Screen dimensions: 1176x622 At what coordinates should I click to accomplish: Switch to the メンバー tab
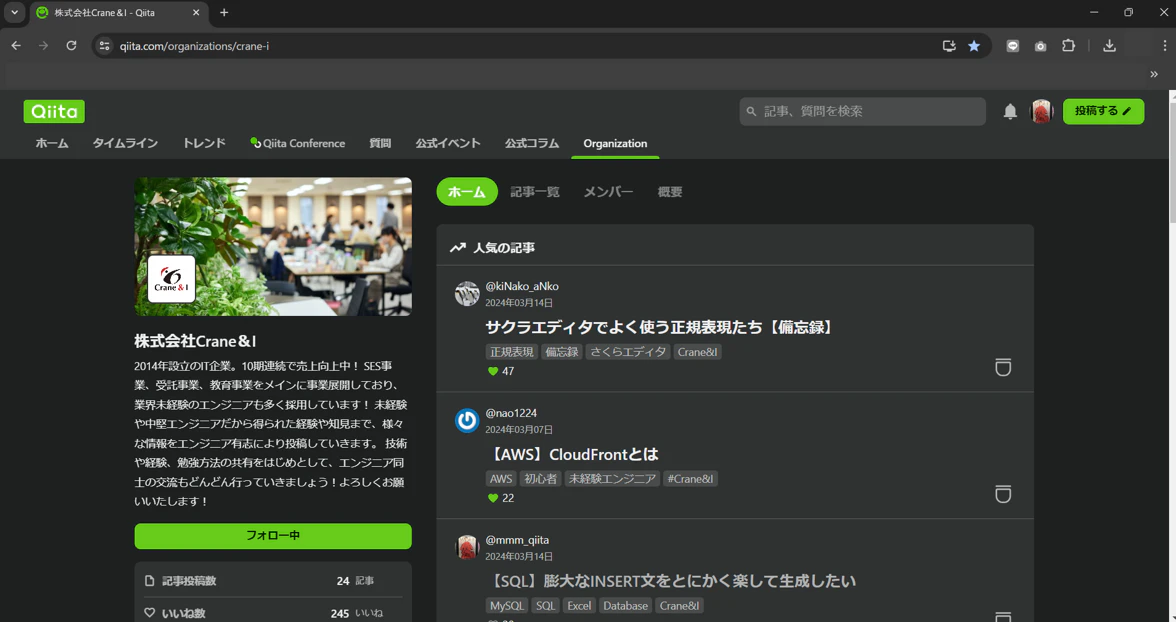(608, 191)
